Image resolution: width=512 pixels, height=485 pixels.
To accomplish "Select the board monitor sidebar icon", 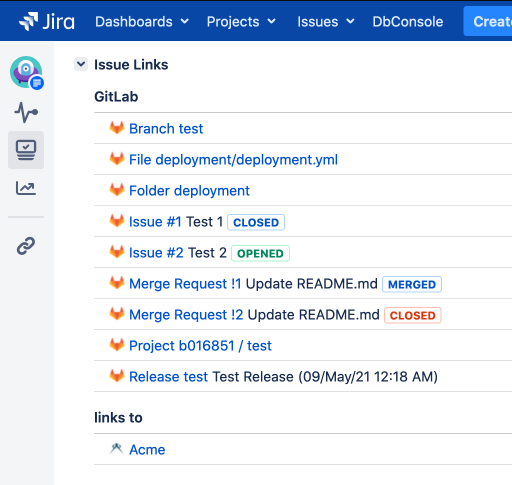I will coord(26,150).
